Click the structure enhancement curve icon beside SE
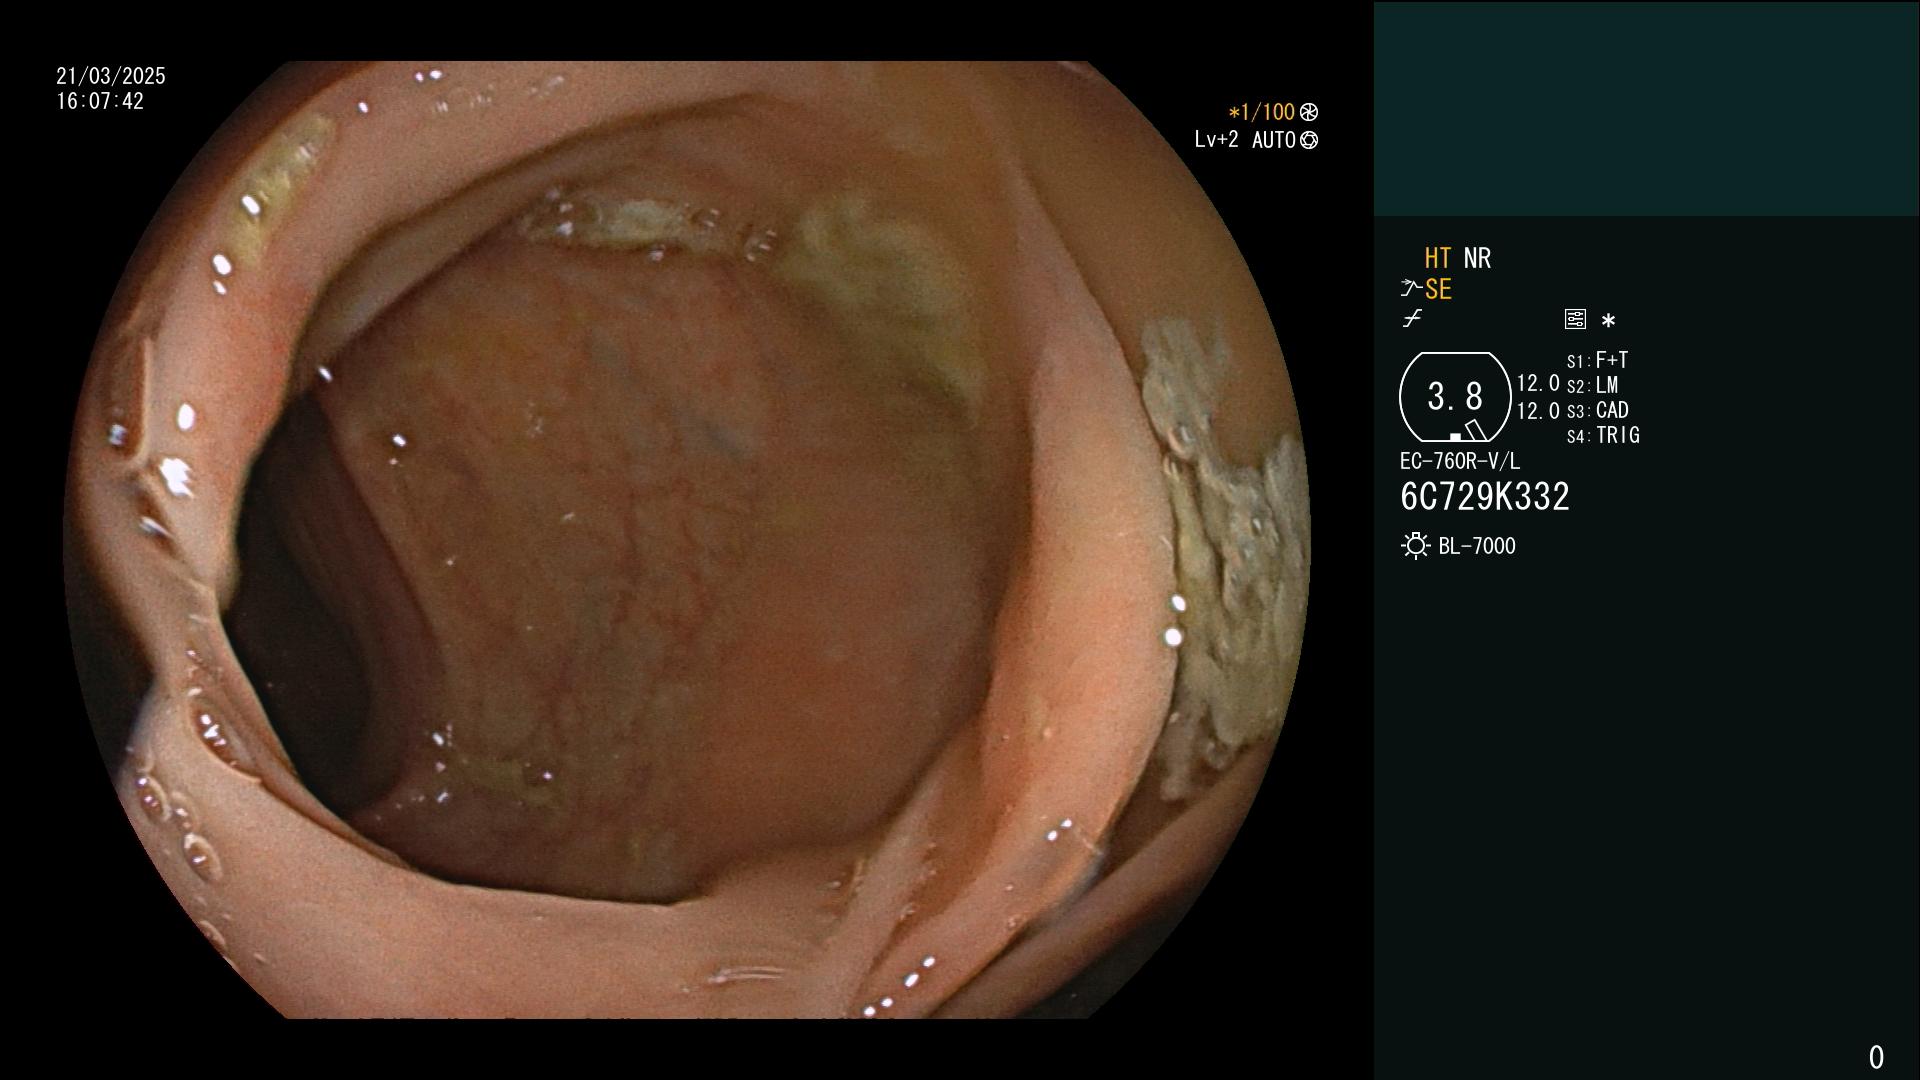This screenshot has height=1080, width=1920. [1411, 289]
